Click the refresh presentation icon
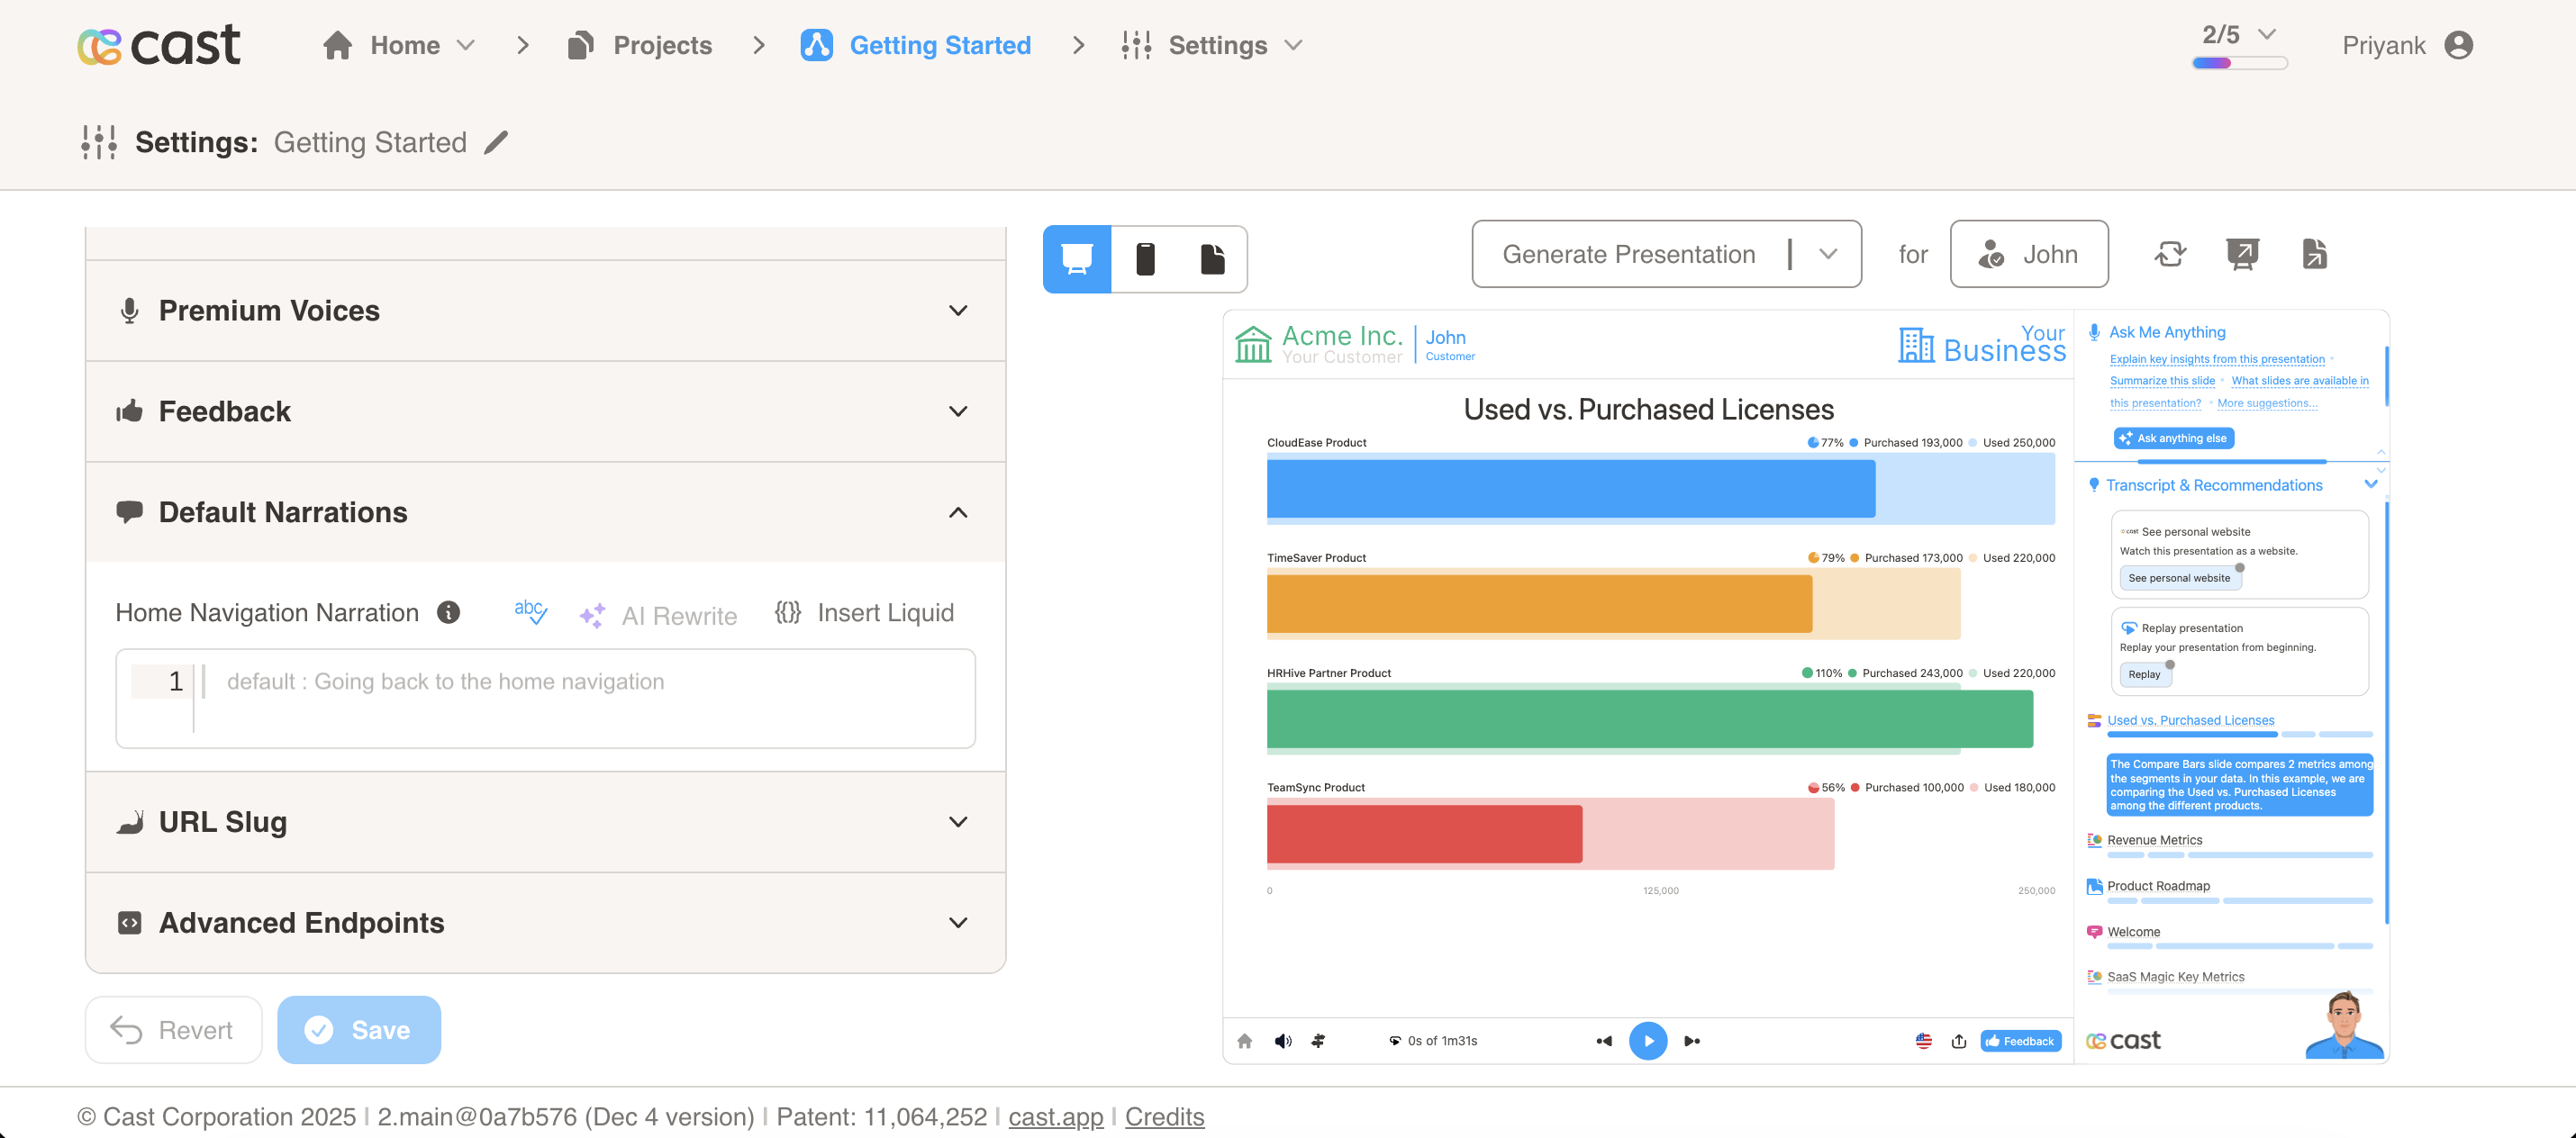The height and width of the screenshot is (1138, 2576). (x=2169, y=254)
